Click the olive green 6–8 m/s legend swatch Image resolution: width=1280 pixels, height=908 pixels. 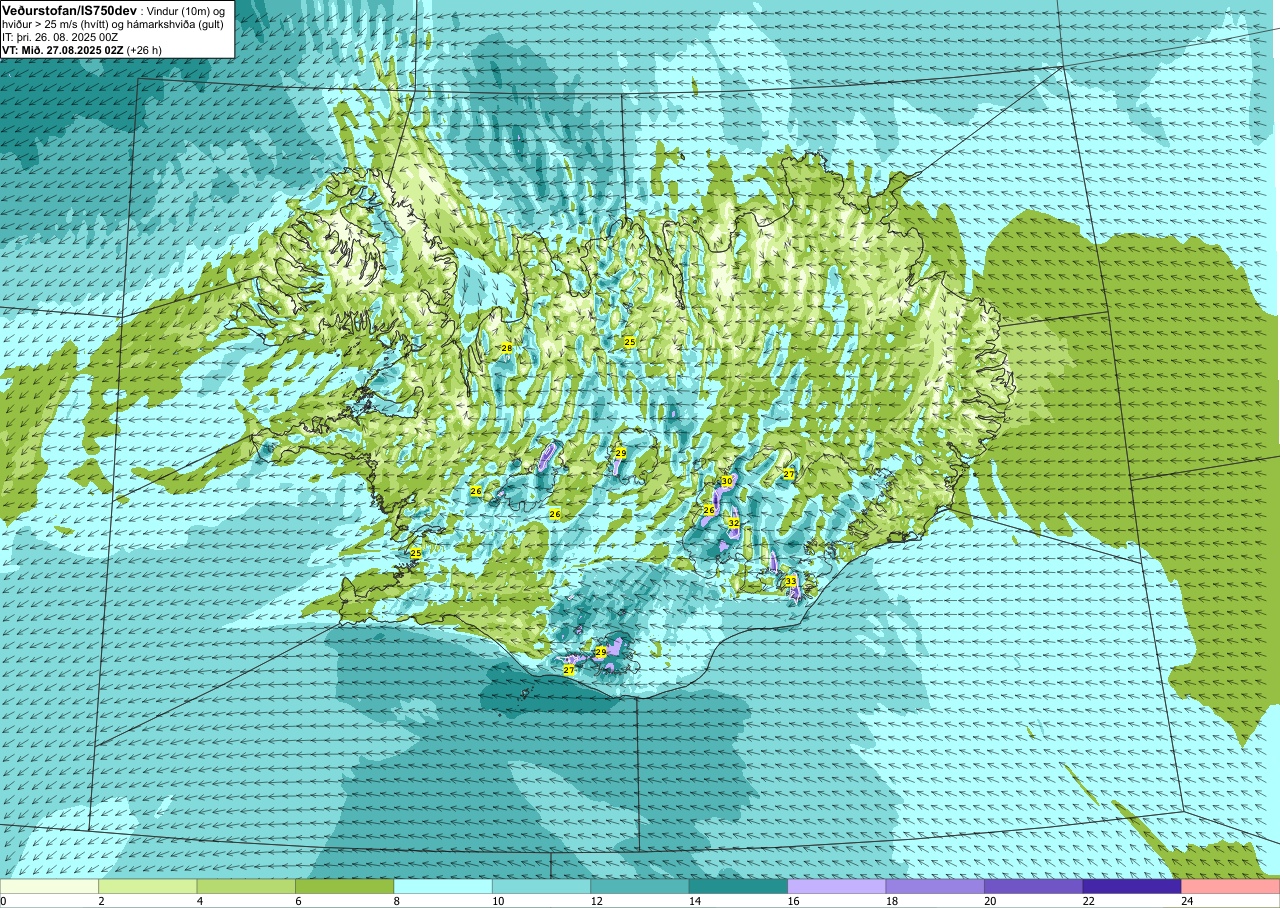pos(345,886)
